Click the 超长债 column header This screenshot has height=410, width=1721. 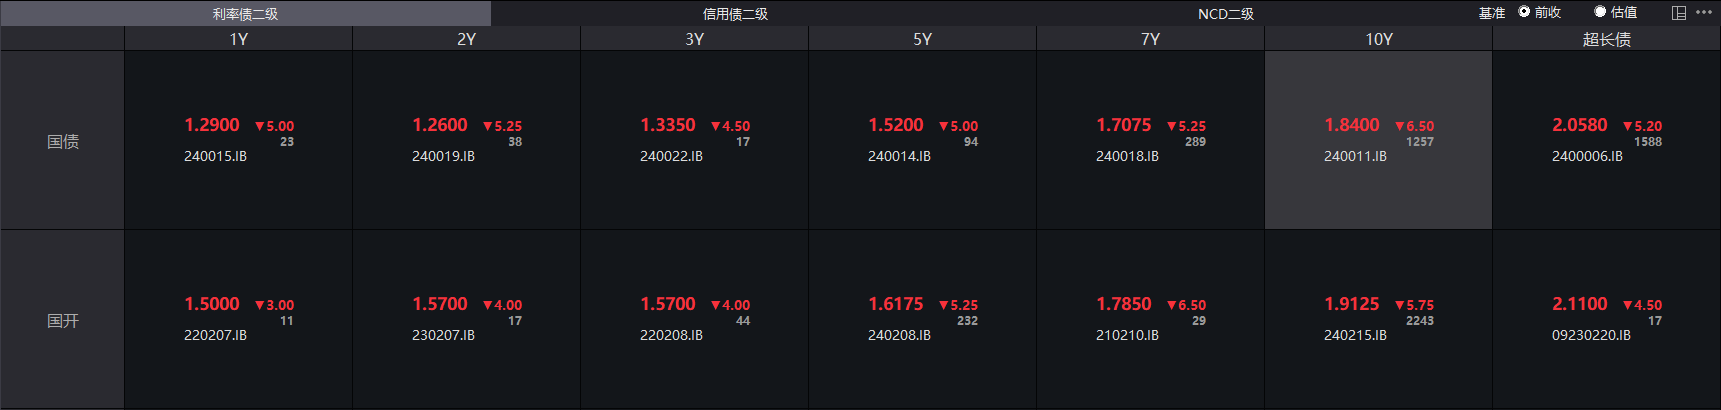coord(1606,39)
